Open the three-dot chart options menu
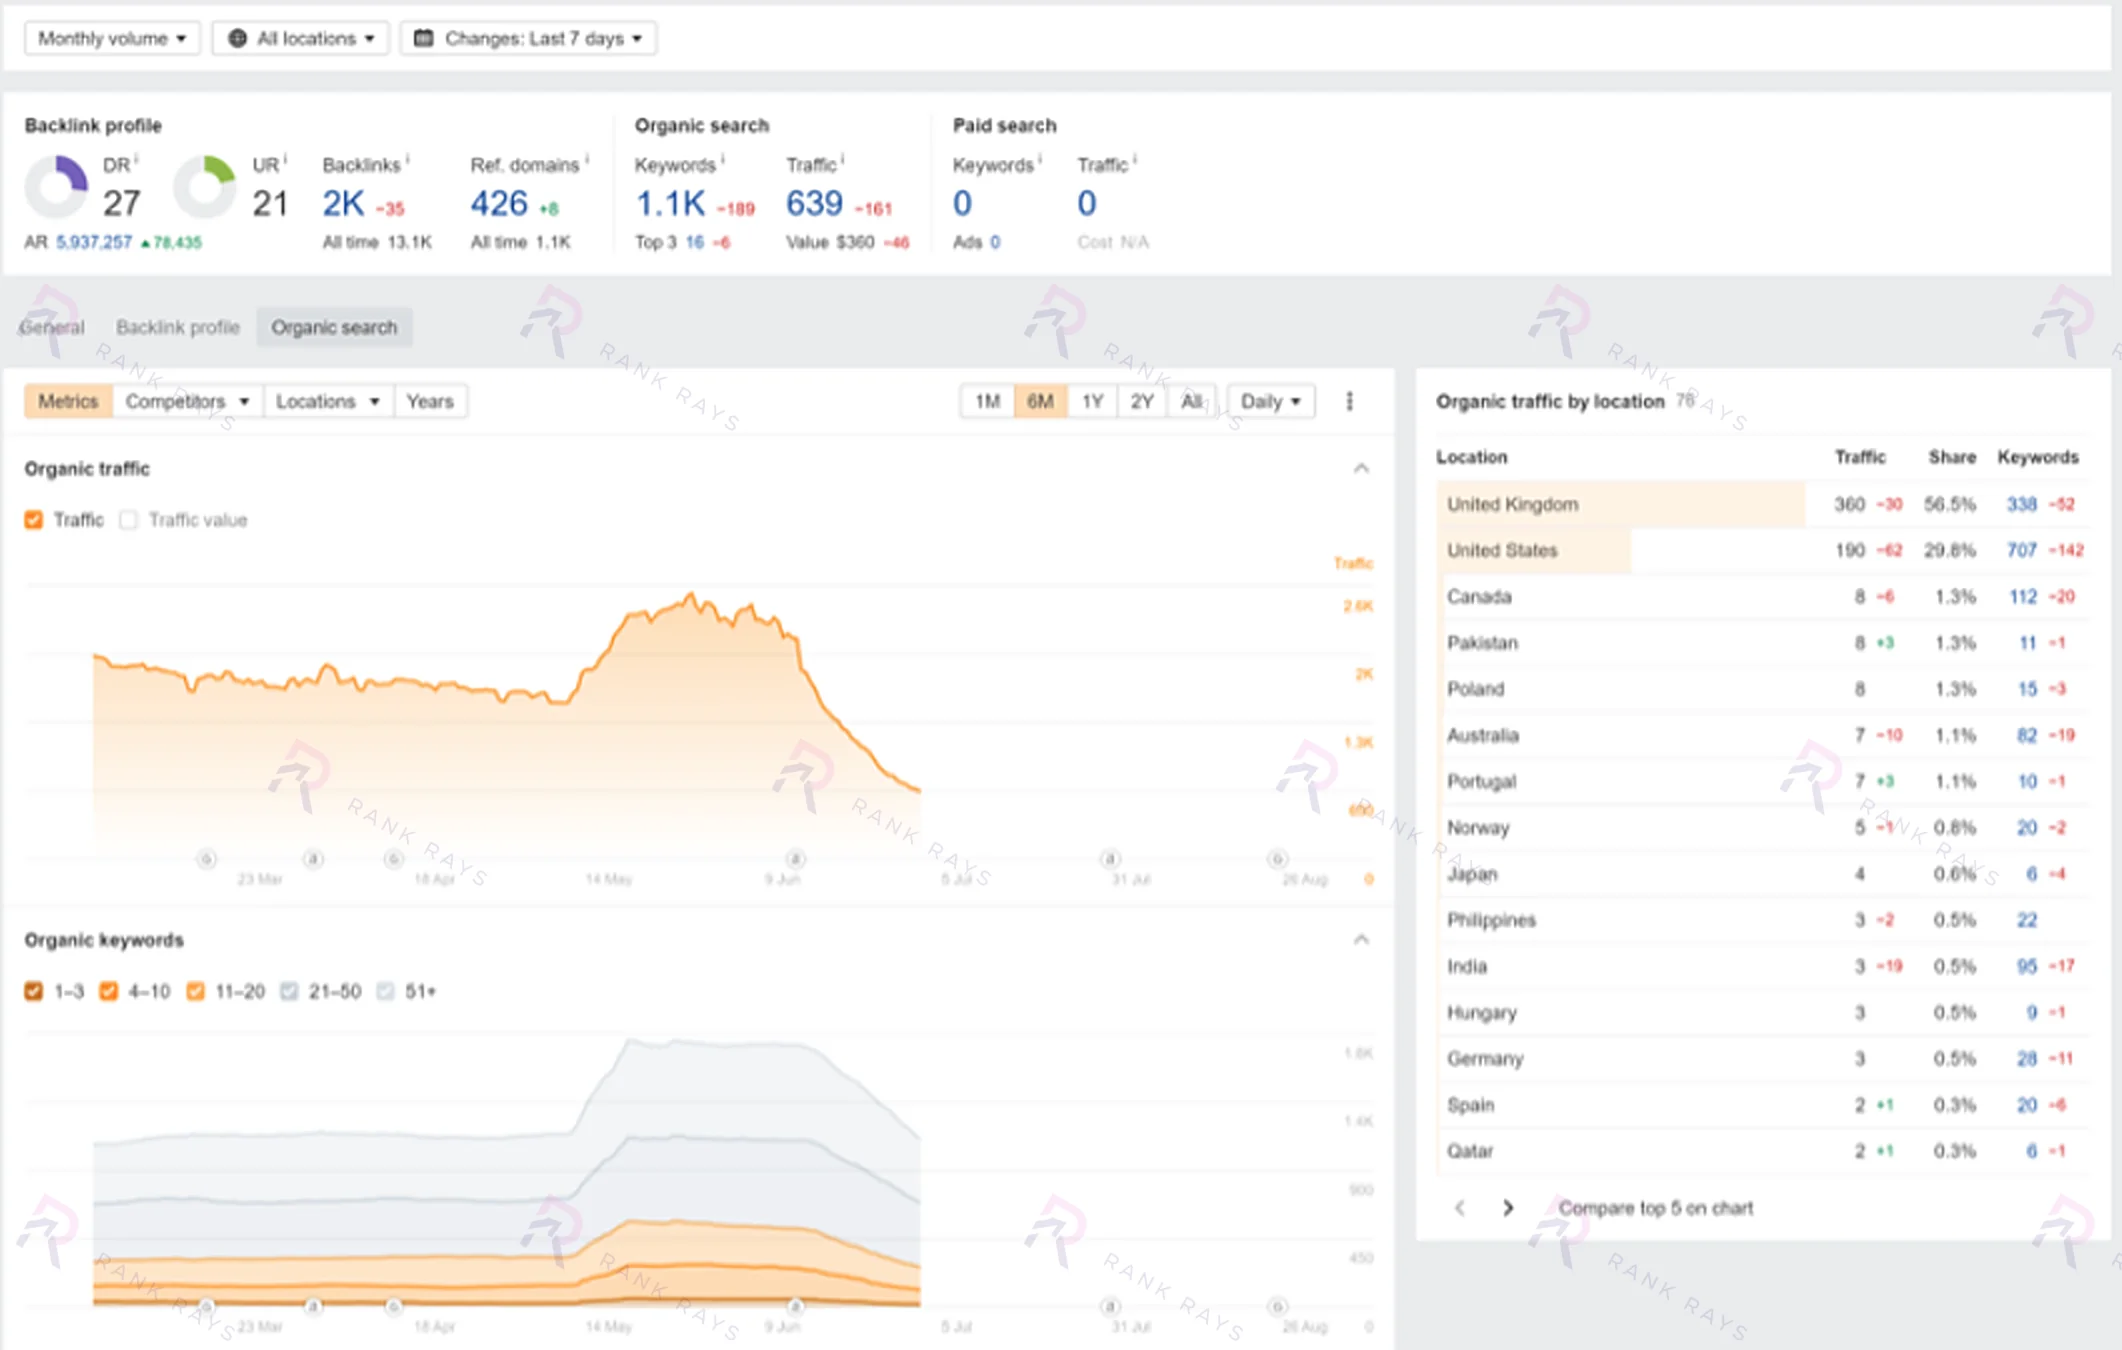 [1350, 401]
